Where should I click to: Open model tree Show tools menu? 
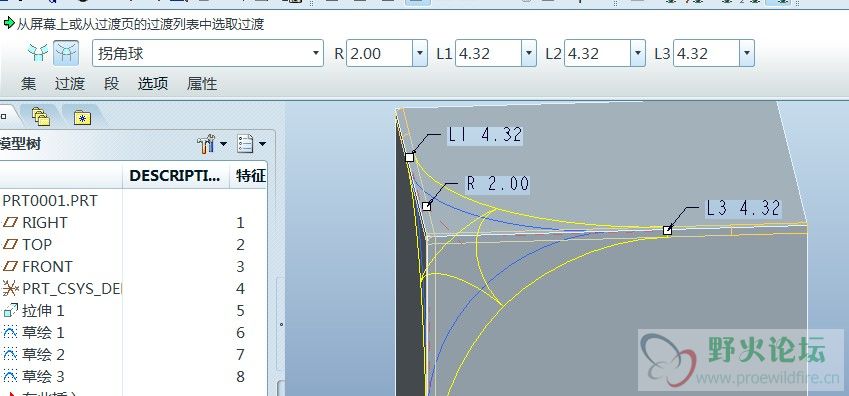click(x=212, y=144)
